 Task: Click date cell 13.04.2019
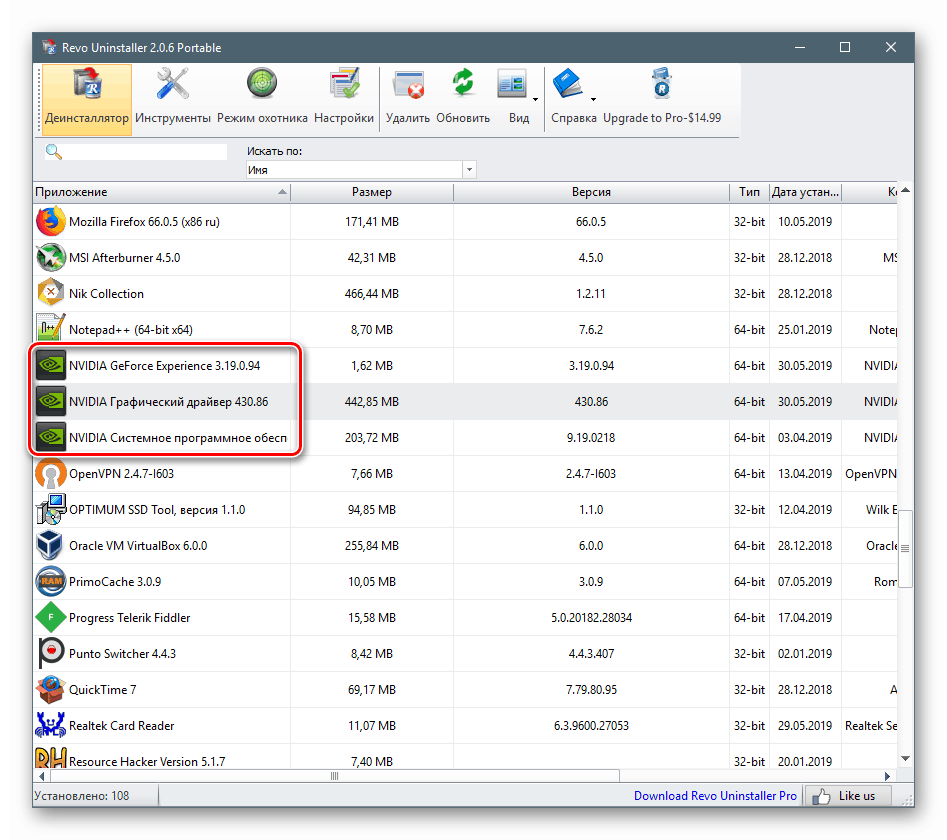pyautogui.click(x=805, y=473)
